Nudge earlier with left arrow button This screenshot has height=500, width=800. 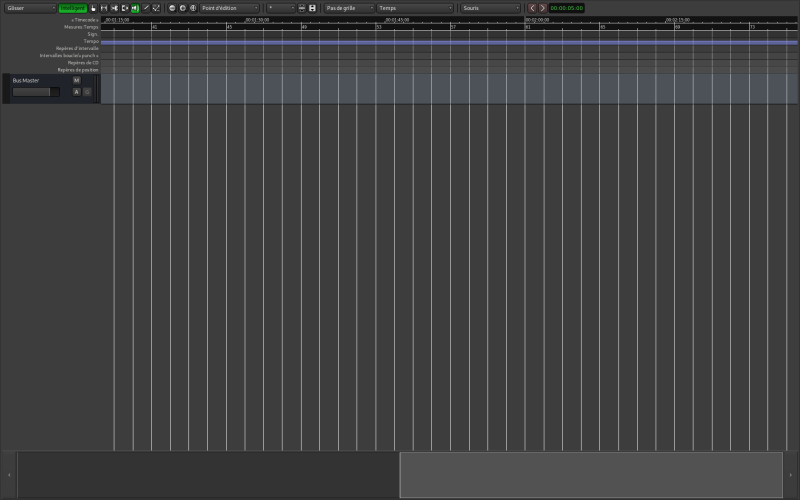[x=532, y=8]
